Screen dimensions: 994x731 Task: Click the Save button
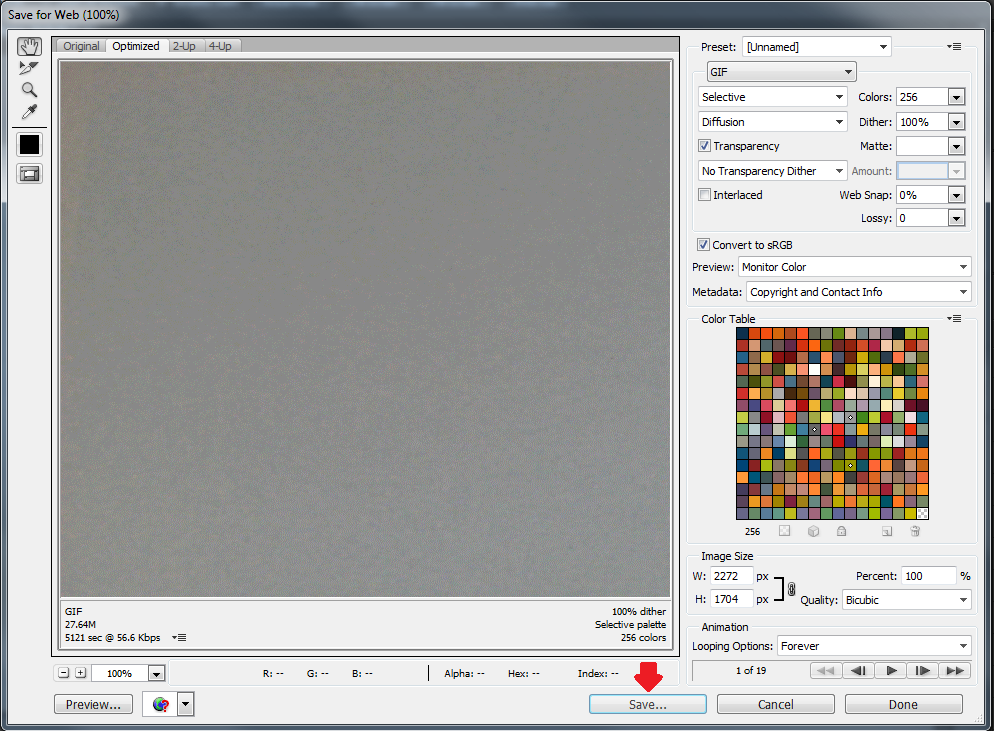click(x=647, y=704)
